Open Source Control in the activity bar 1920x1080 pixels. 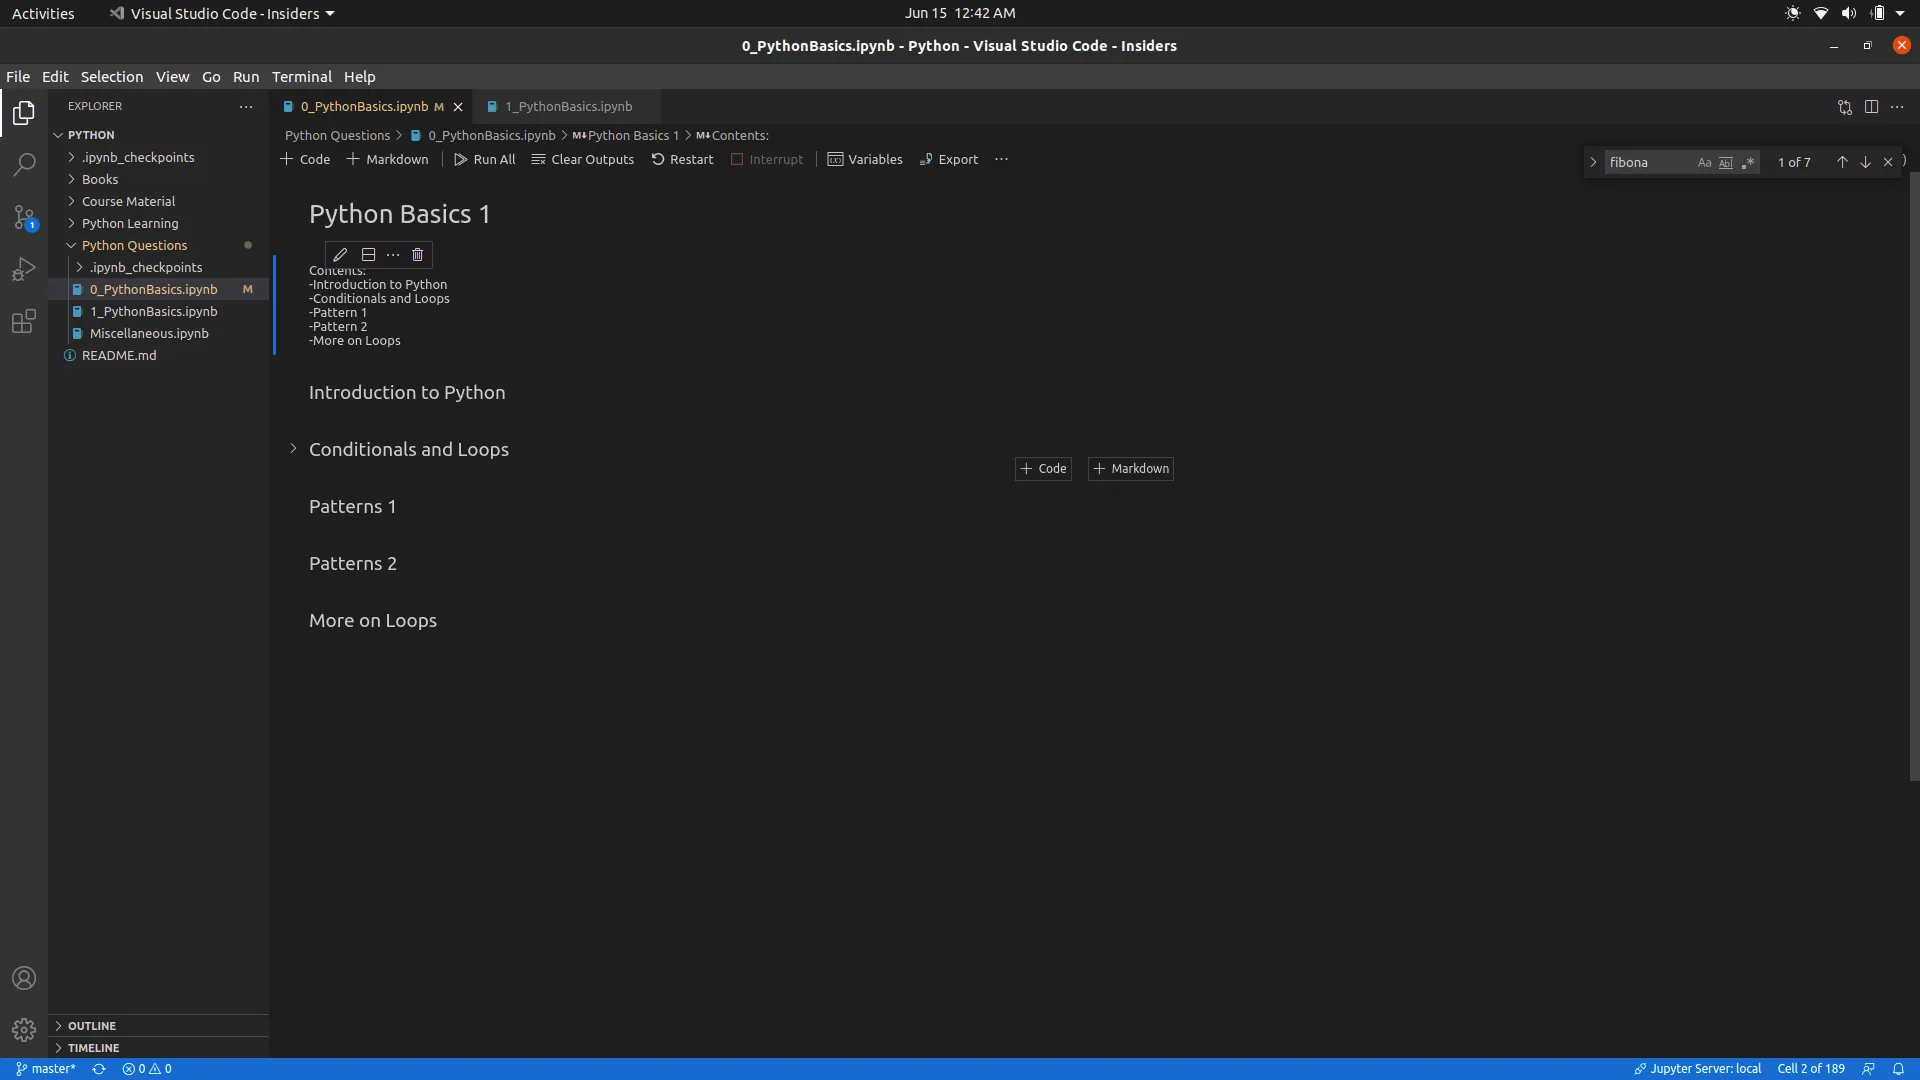[x=22, y=217]
